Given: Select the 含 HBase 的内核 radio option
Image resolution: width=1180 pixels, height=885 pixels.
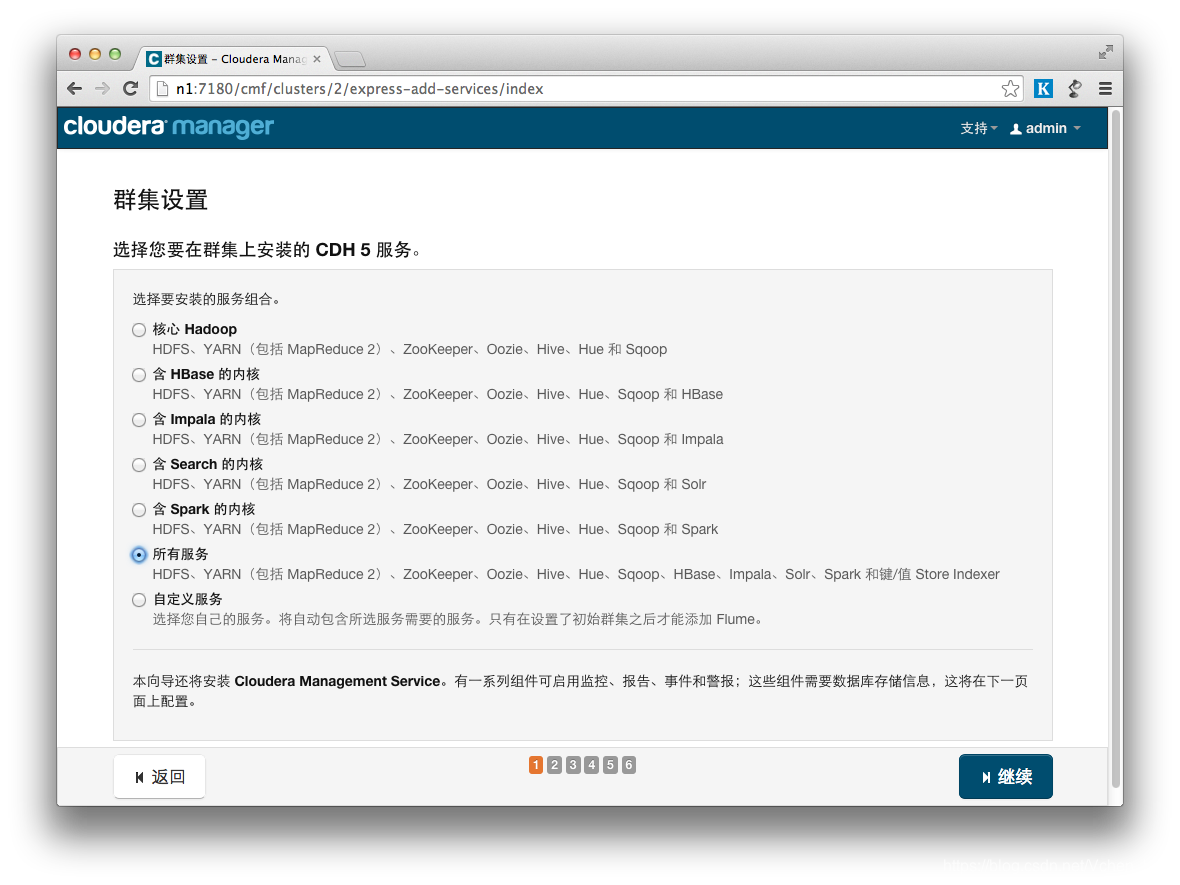Looking at the screenshot, I should pyautogui.click(x=138, y=375).
